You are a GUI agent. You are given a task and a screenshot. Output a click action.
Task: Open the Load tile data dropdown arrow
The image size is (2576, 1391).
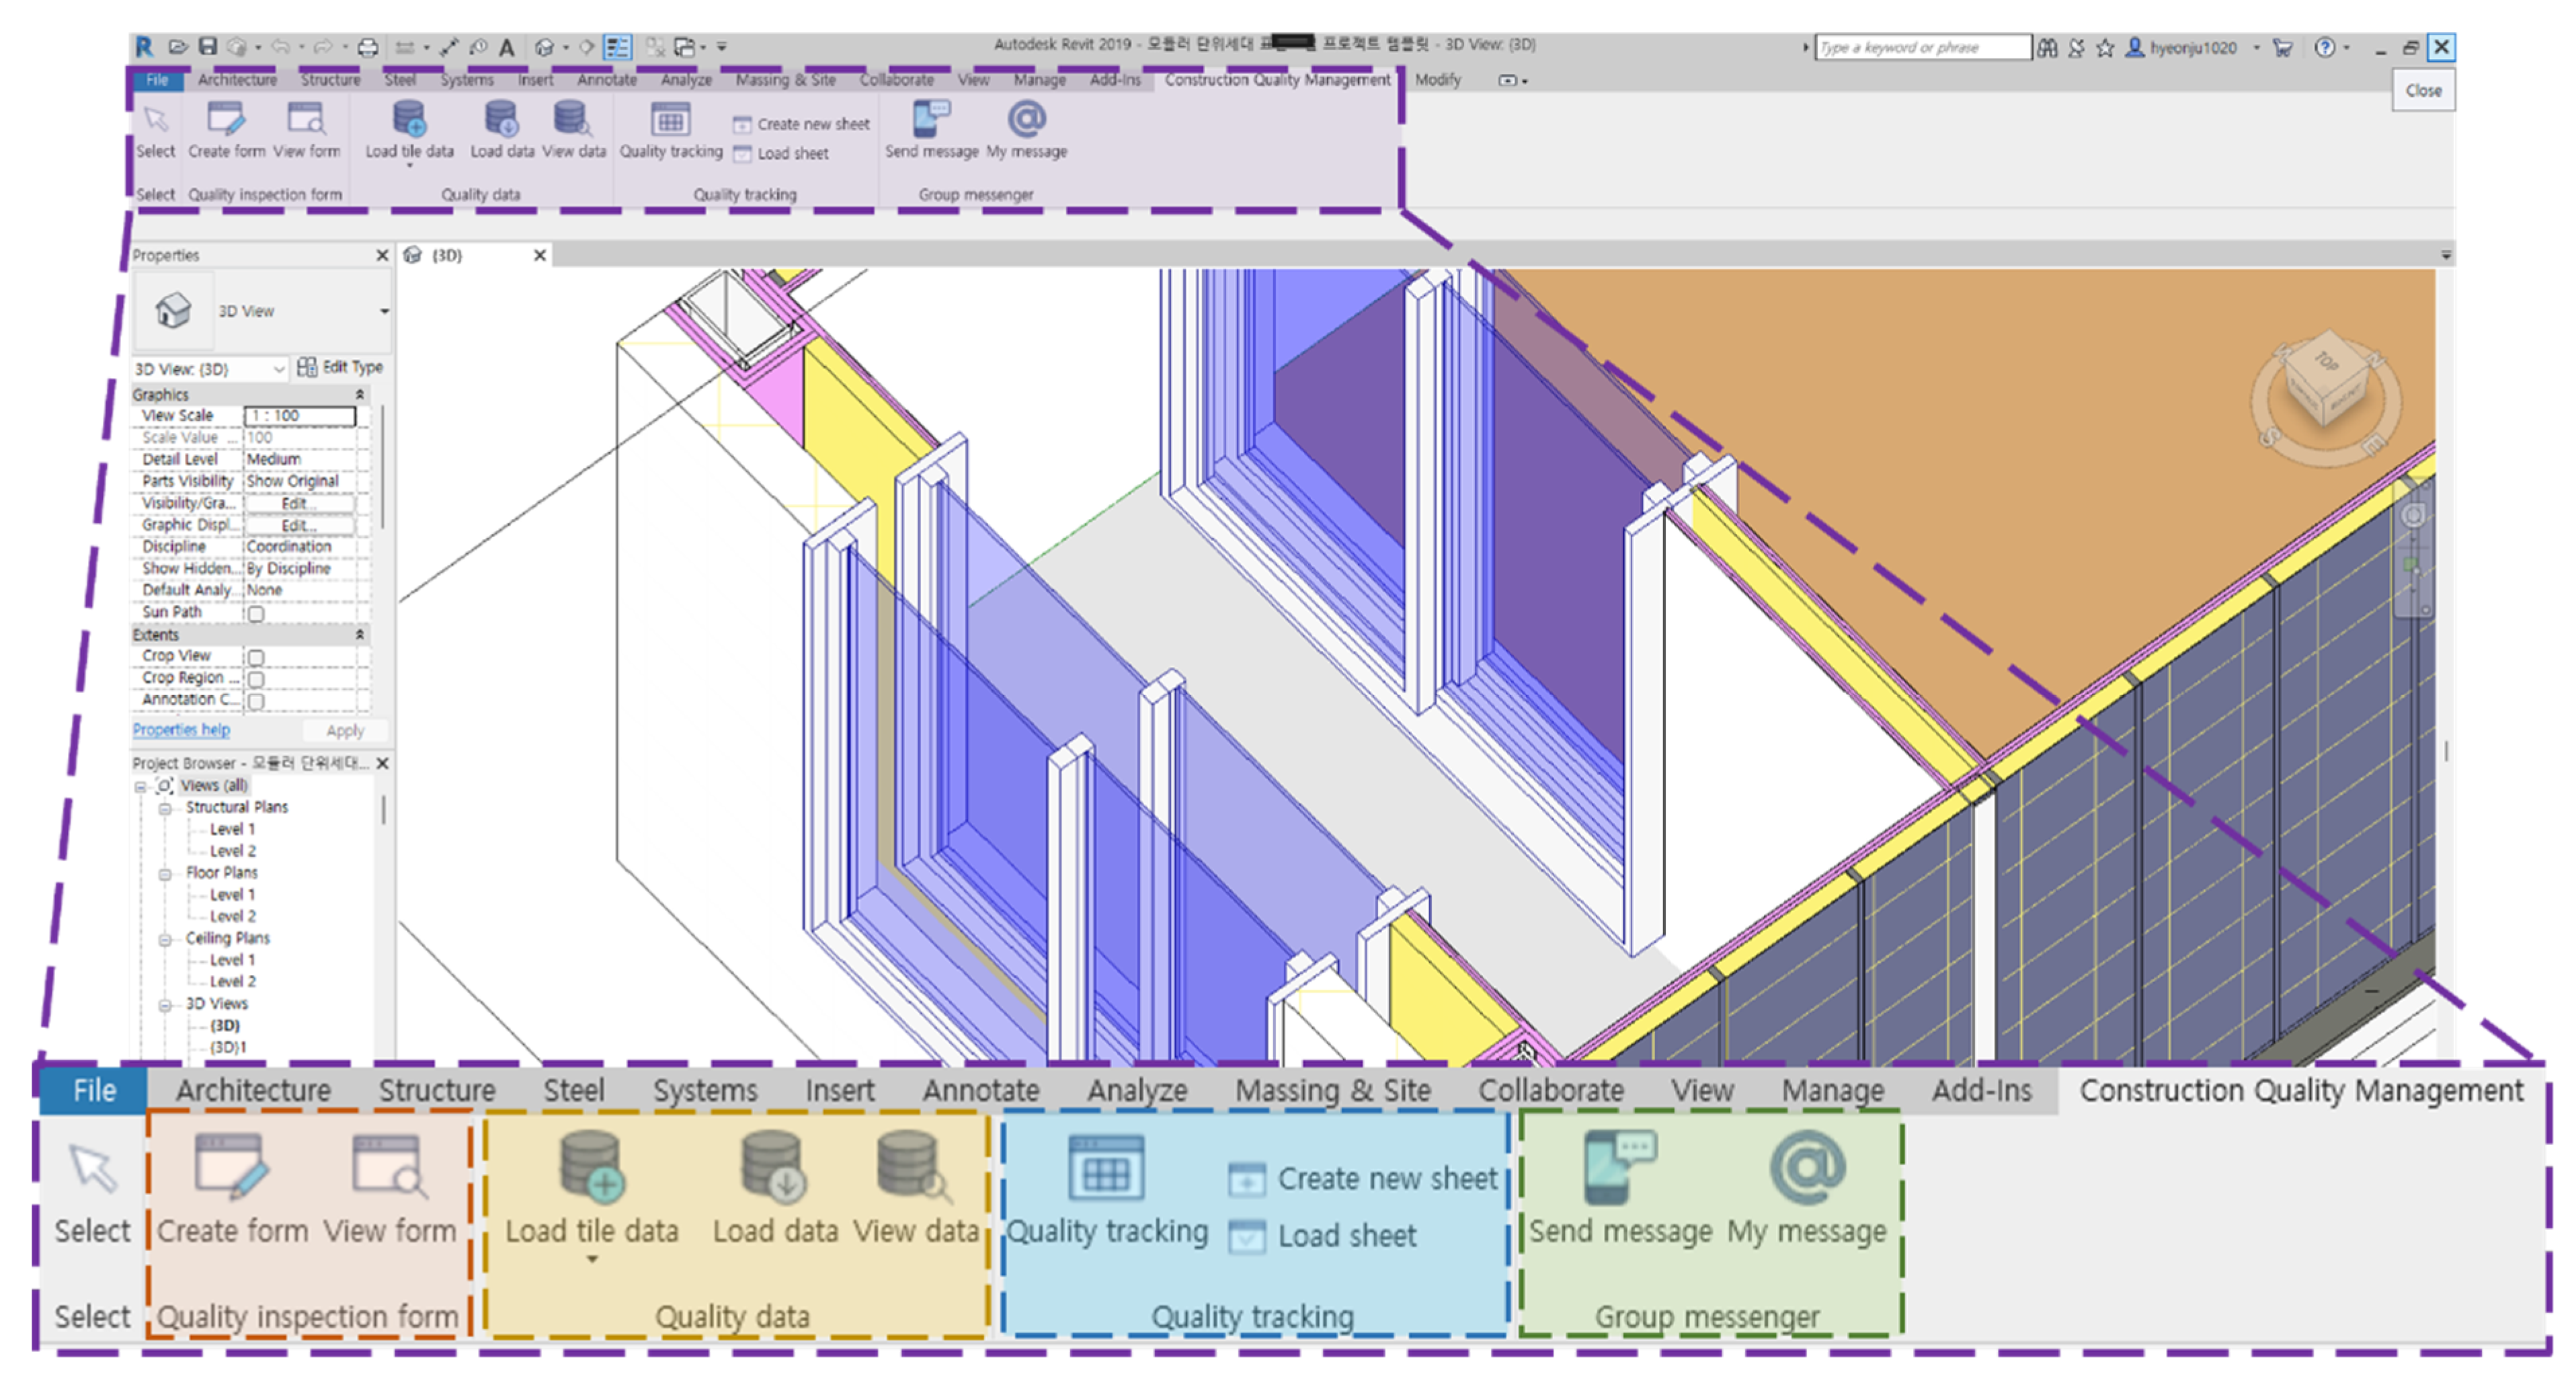(x=409, y=166)
